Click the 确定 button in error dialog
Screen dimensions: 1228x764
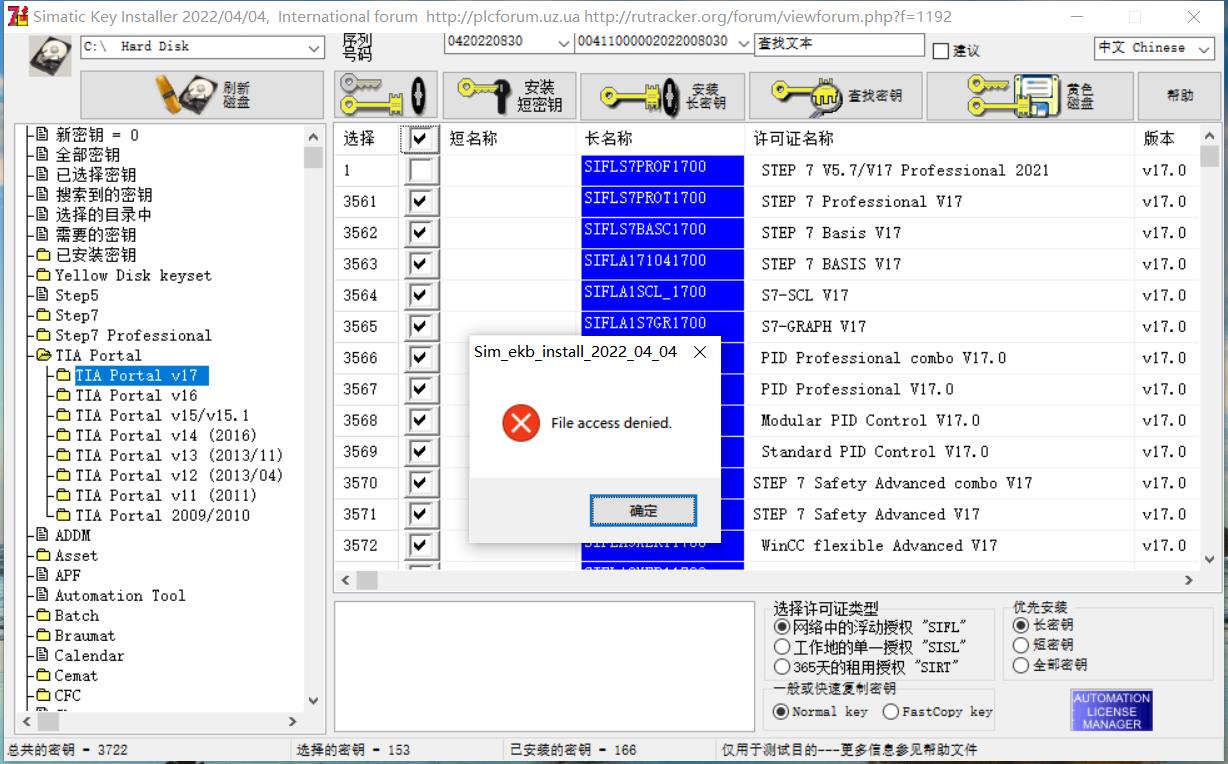click(643, 511)
